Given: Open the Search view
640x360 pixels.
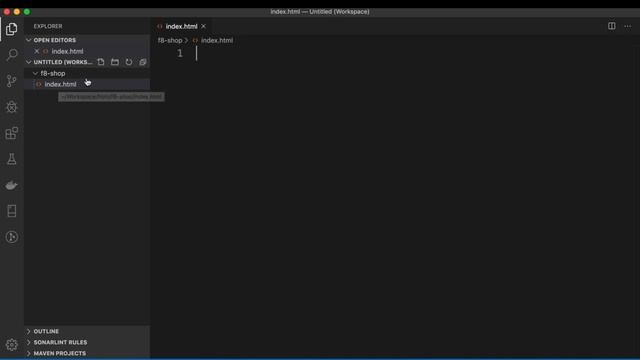Looking at the screenshot, I should coord(11,55).
